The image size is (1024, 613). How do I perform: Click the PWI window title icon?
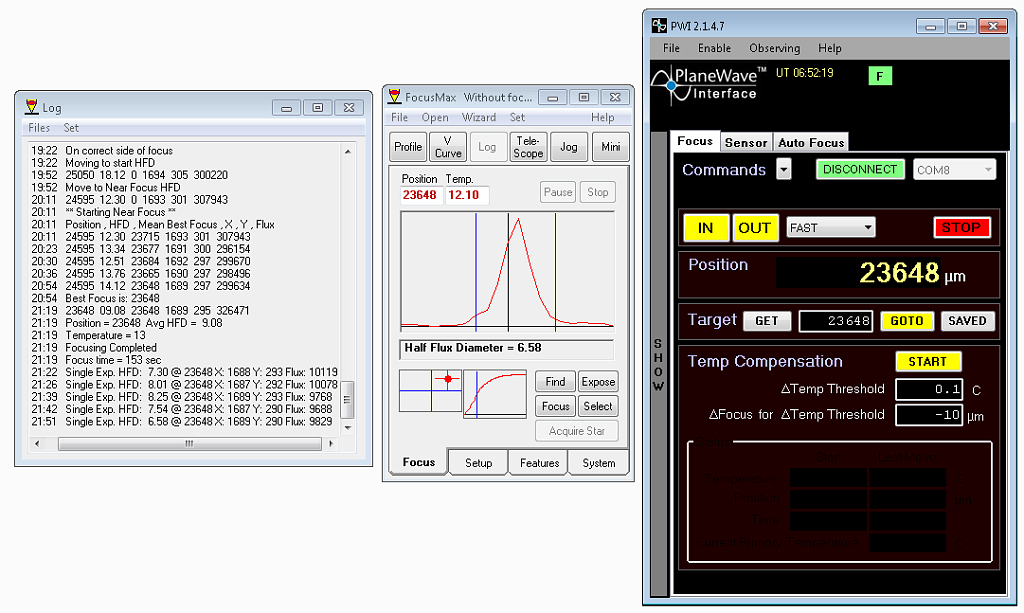(x=659, y=25)
